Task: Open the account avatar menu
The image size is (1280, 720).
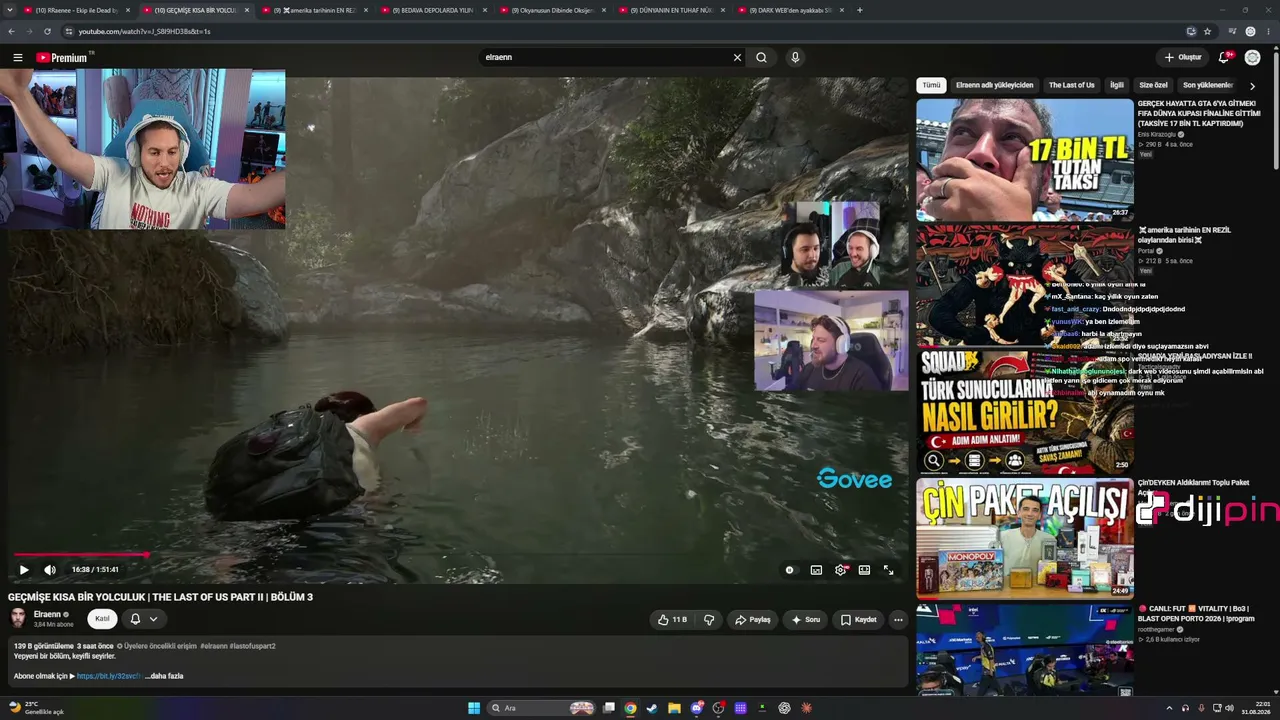Action: coord(1252,58)
